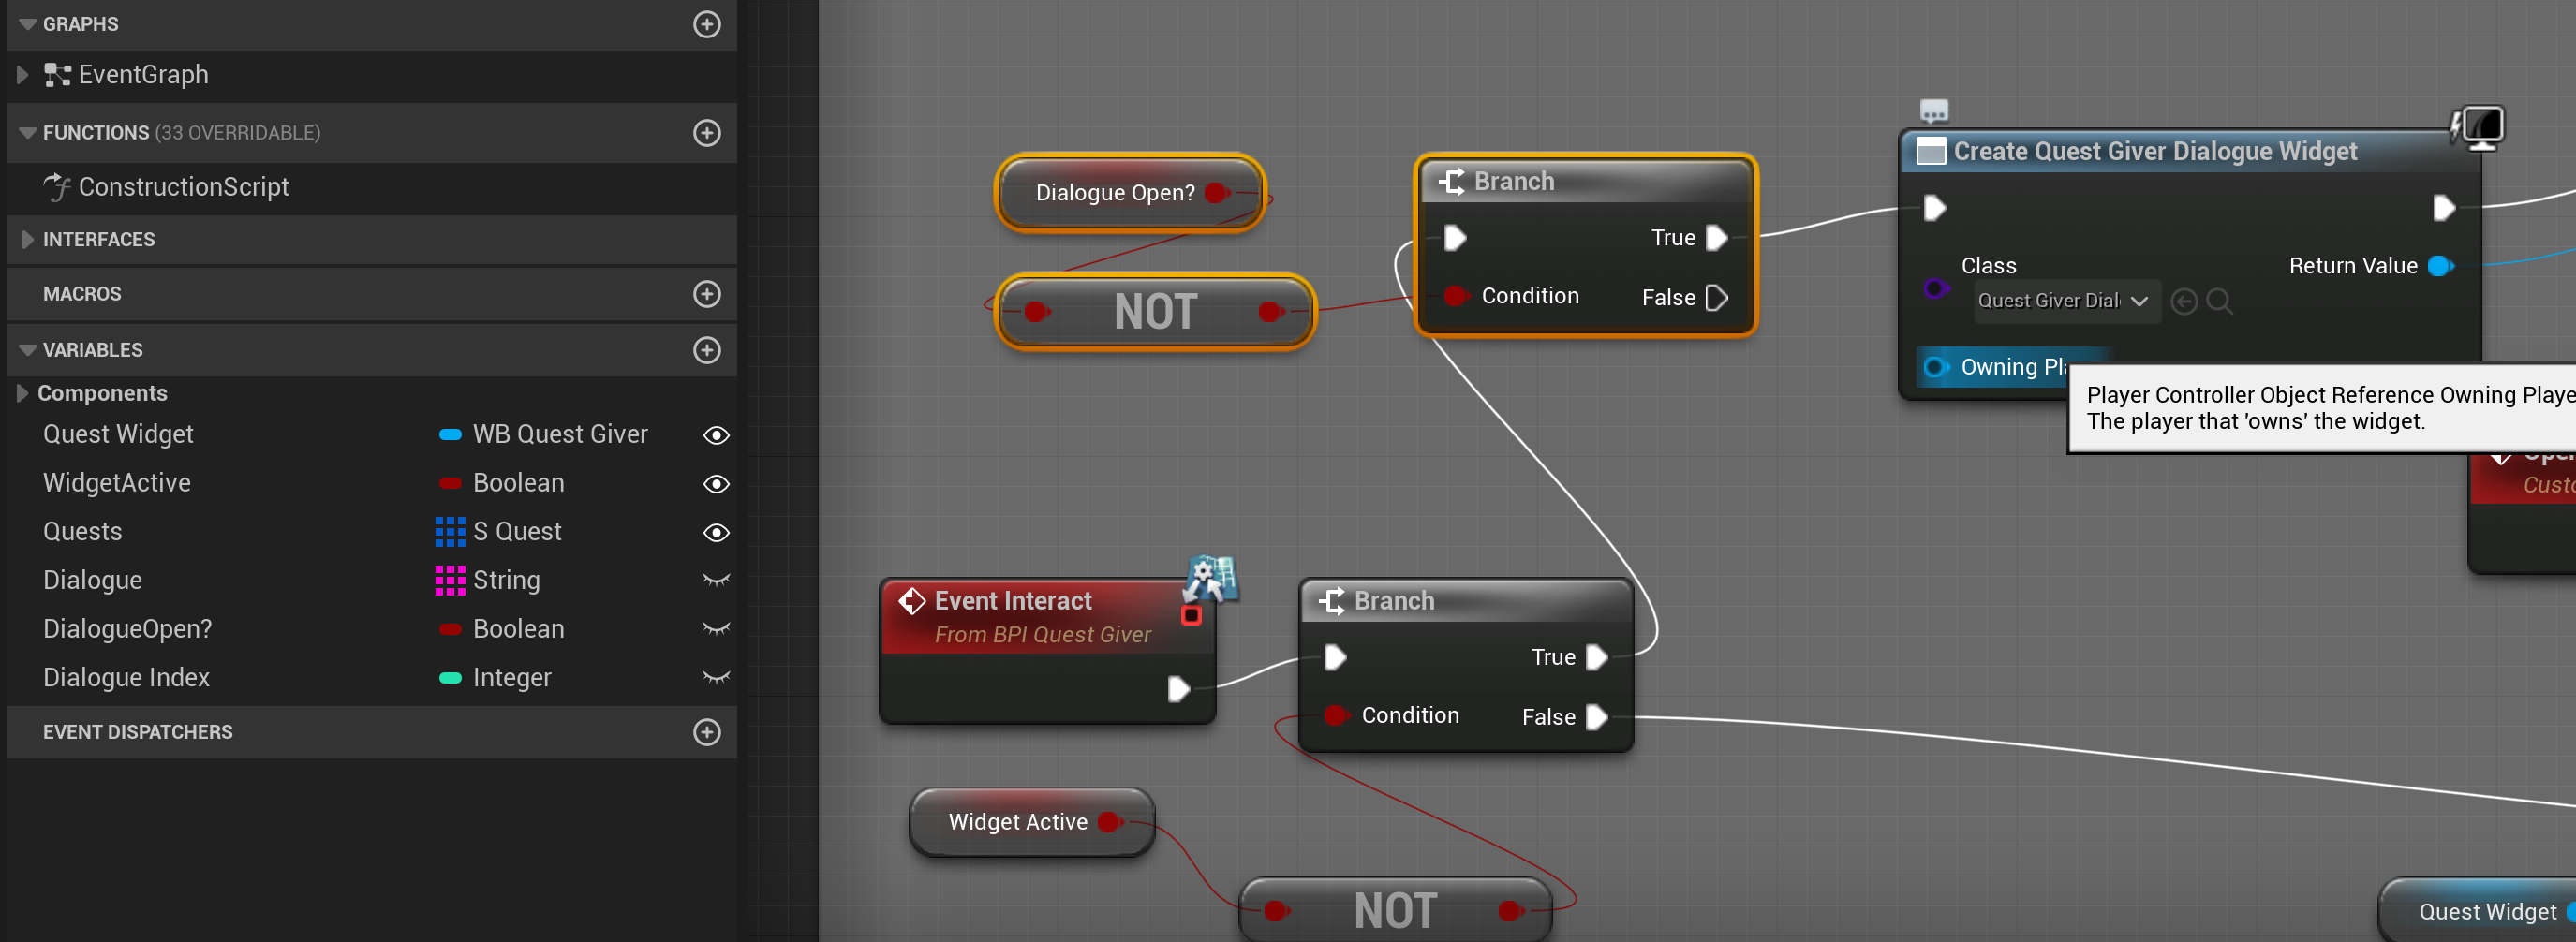Select the EventGraph entry
2576x942 pixels.
click(x=143, y=75)
